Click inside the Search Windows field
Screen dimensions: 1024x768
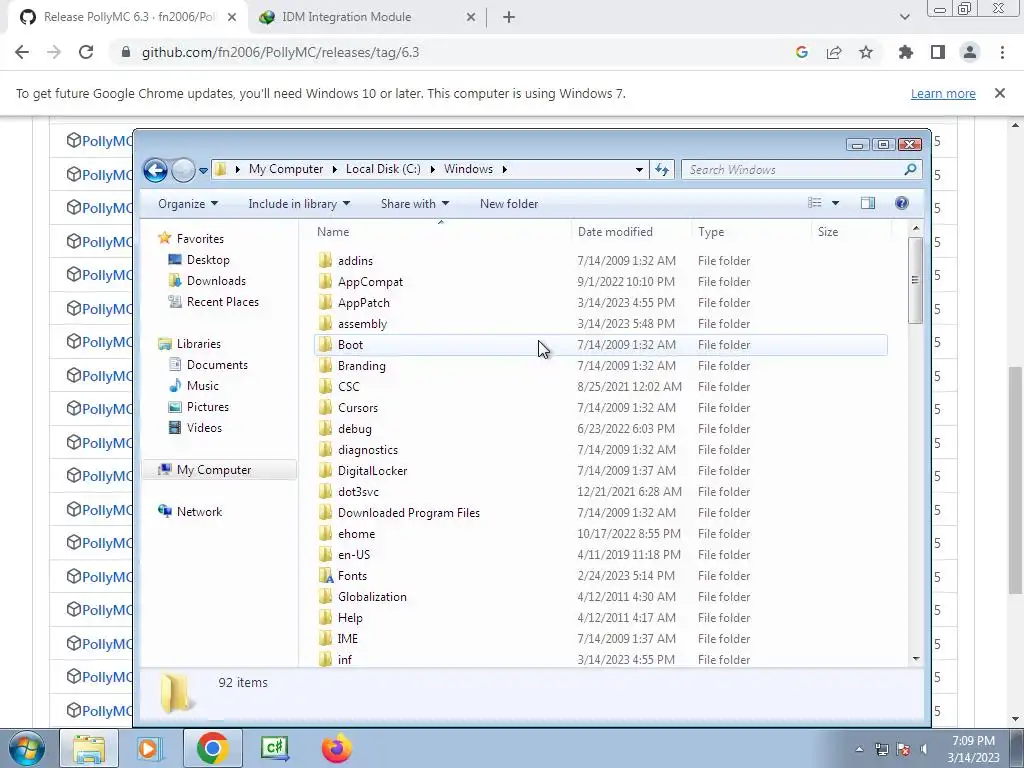click(x=801, y=169)
